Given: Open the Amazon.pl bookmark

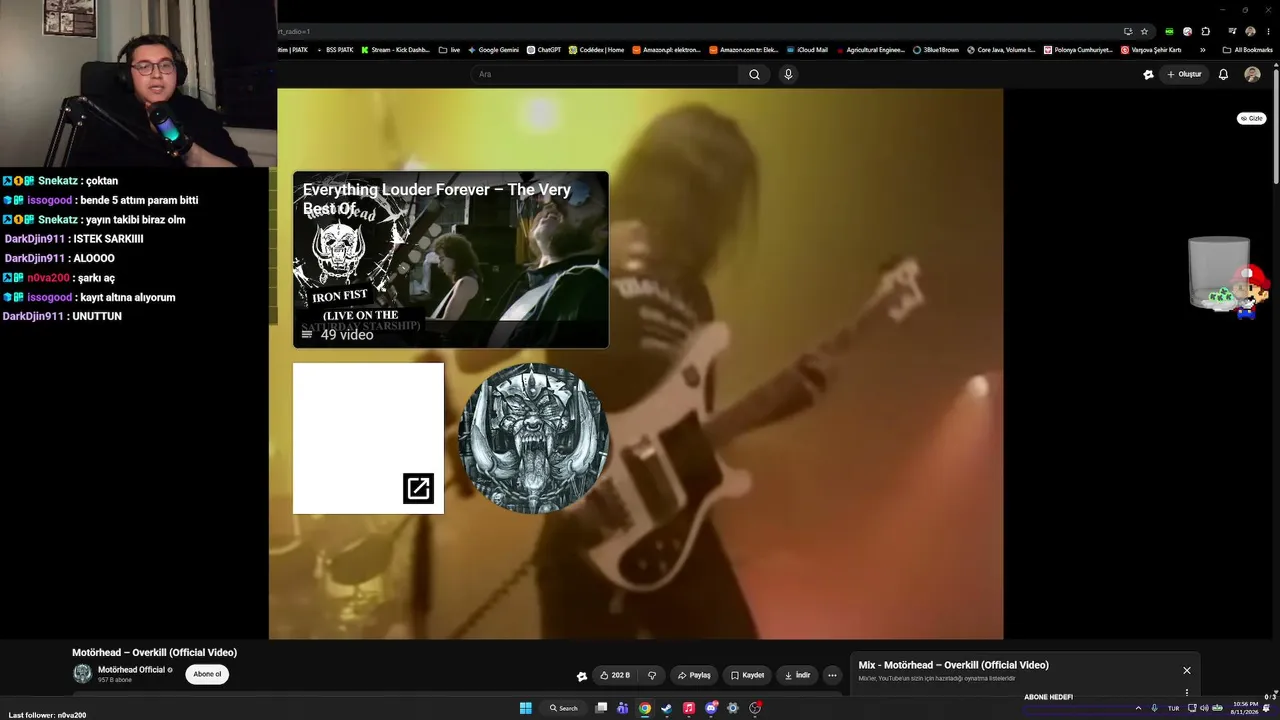Looking at the screenshot, I should (666, 50).
